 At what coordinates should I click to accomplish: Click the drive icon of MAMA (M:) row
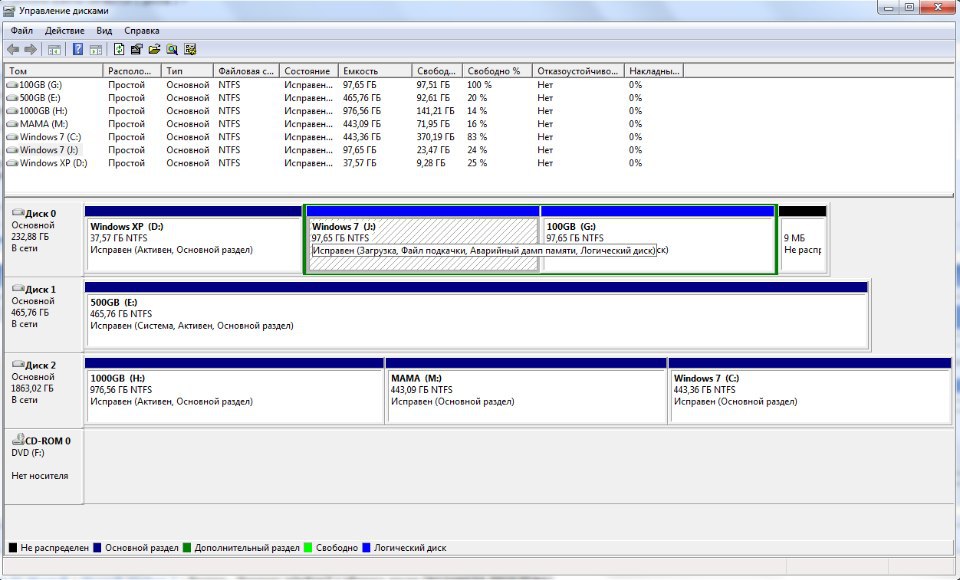point(12,124)
